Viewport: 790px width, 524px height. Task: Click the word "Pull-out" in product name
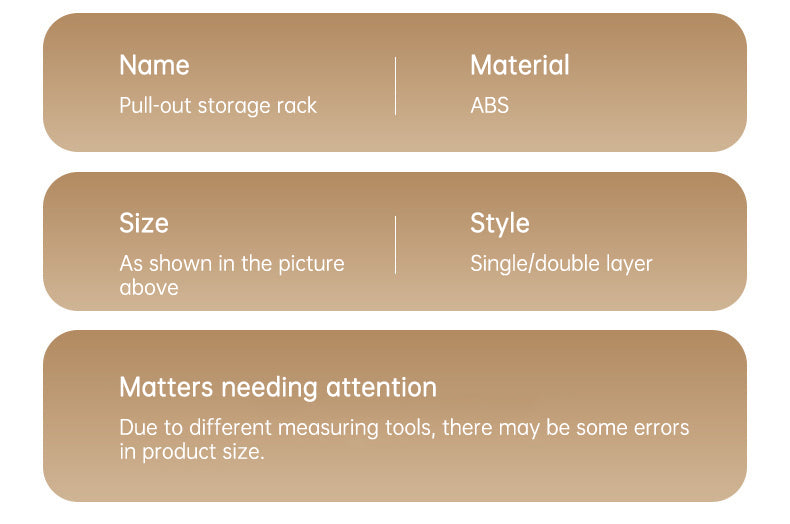155,105
